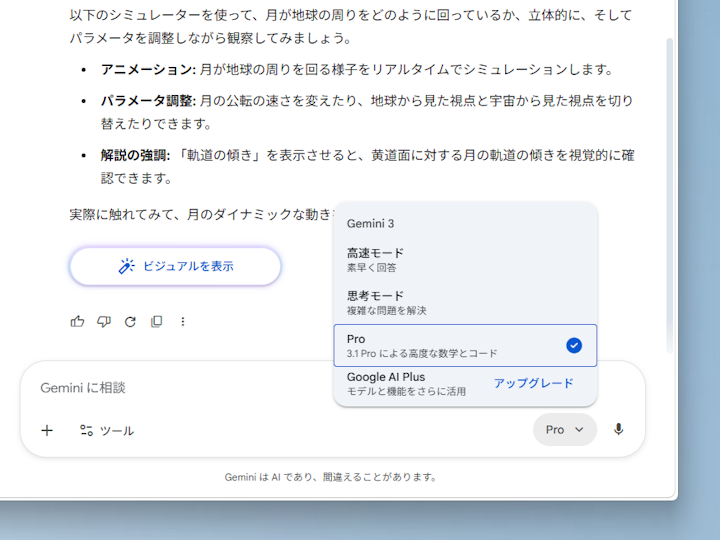Click the ビジュアルを表示 button
The width and height of the screenshot is (720, 540).
pos(175,266)
